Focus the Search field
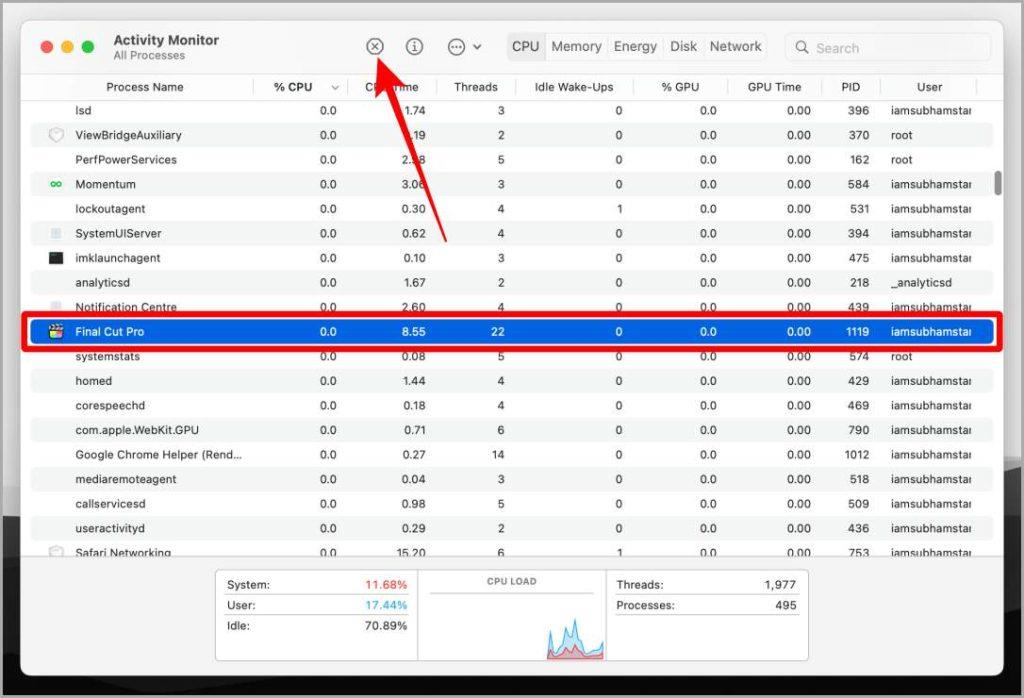Image resolution: width=1024 pixels, height=698 pixels. point(888,48)
